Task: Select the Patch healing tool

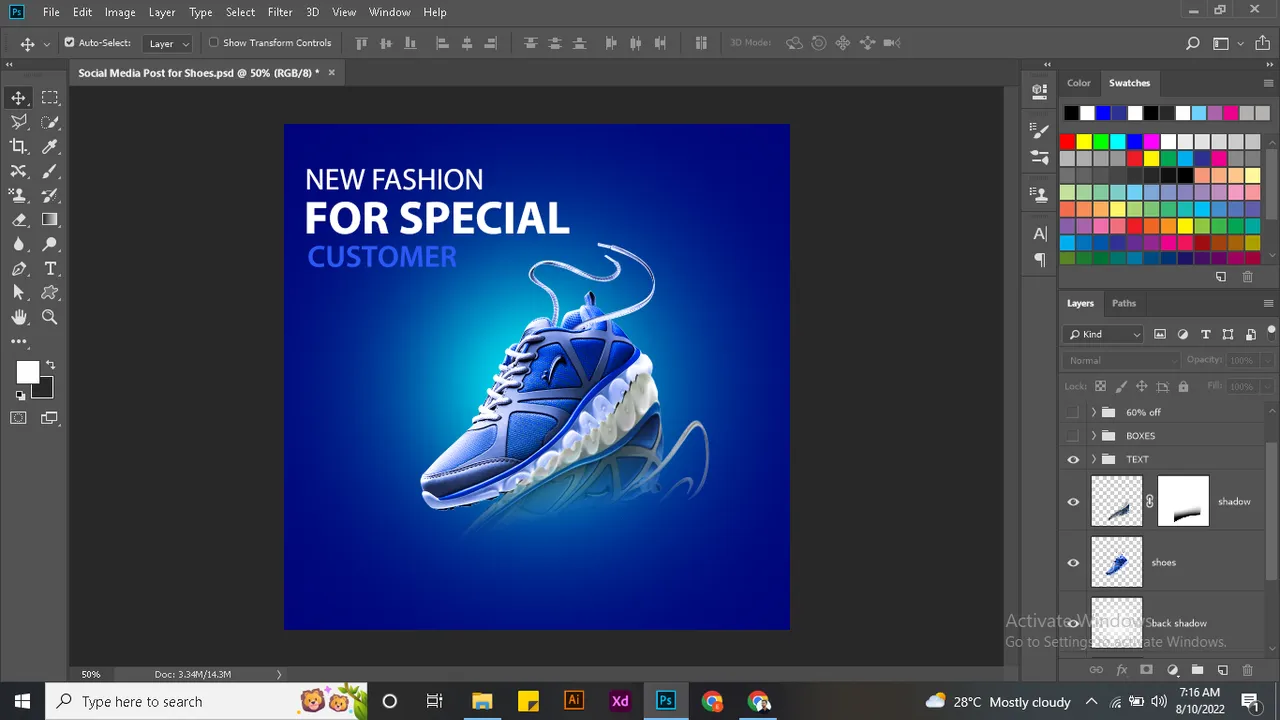Action: (x=19, y=171)
